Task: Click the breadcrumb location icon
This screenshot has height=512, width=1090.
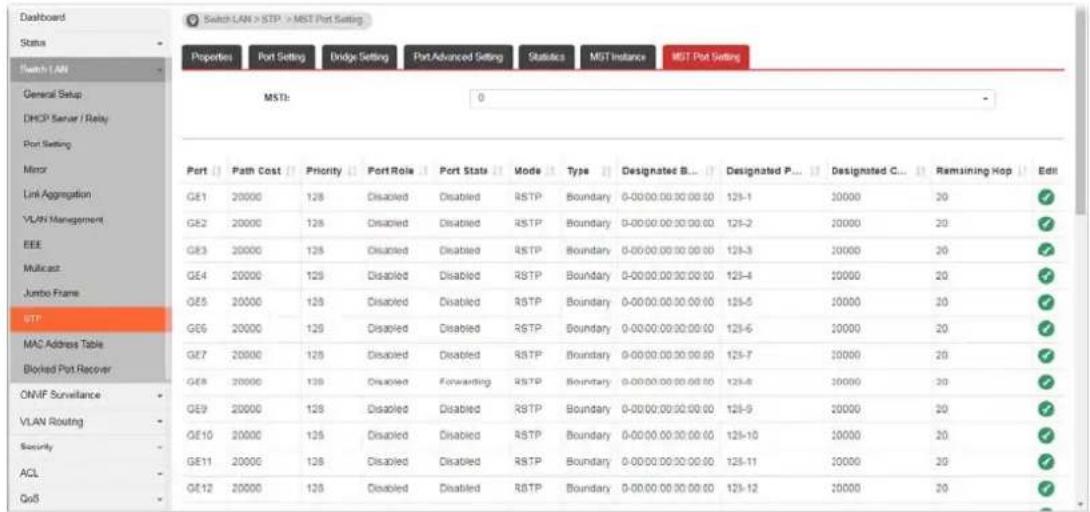Action: pos(193,20)
